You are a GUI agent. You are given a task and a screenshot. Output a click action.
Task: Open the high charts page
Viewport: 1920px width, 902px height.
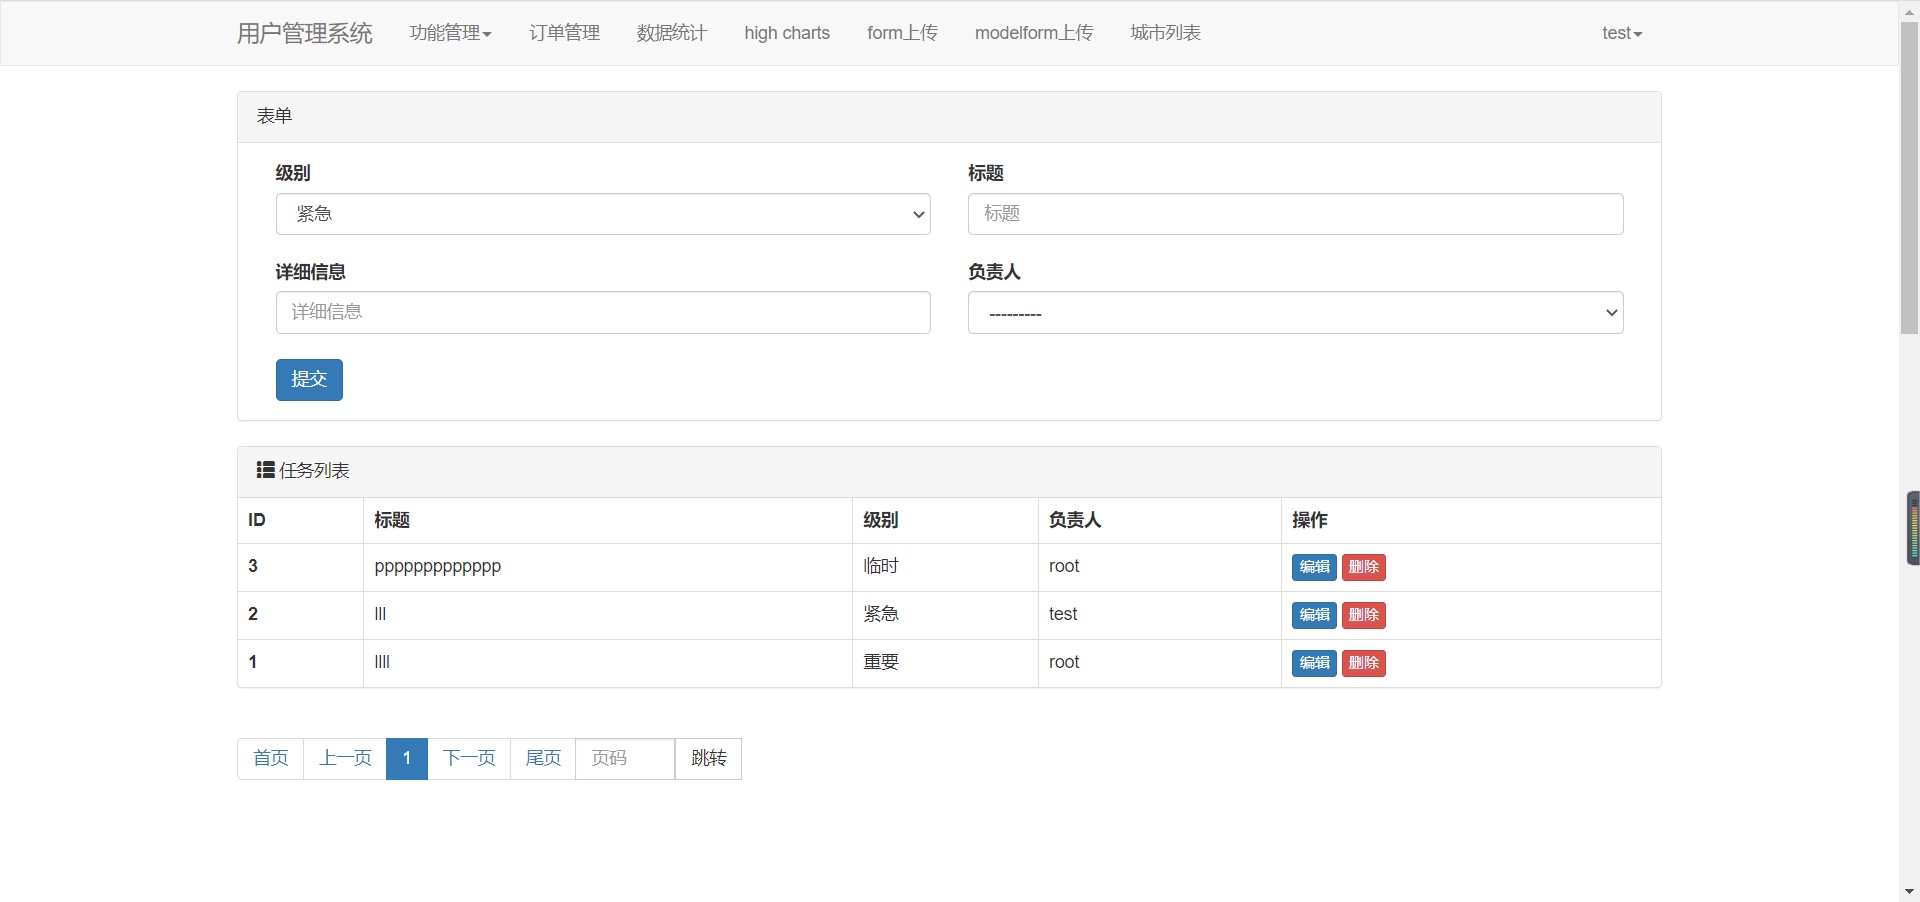[786, 33]
